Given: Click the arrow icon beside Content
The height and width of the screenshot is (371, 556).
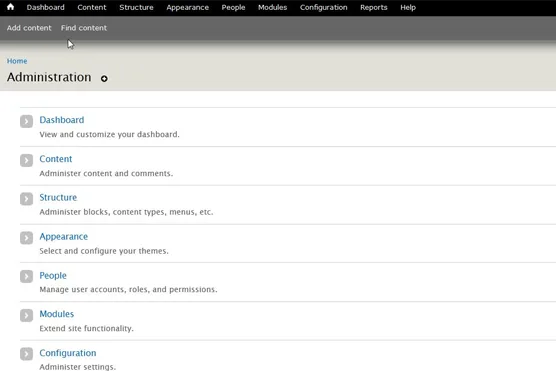Looking at the screenshot, I should click(26, 160).
